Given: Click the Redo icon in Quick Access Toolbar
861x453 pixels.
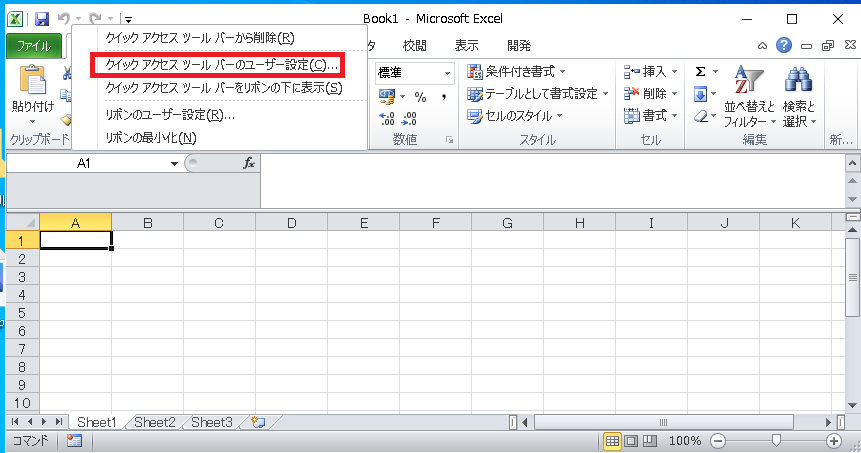Looking at the screenshot, I should click(x=96, y=19).
